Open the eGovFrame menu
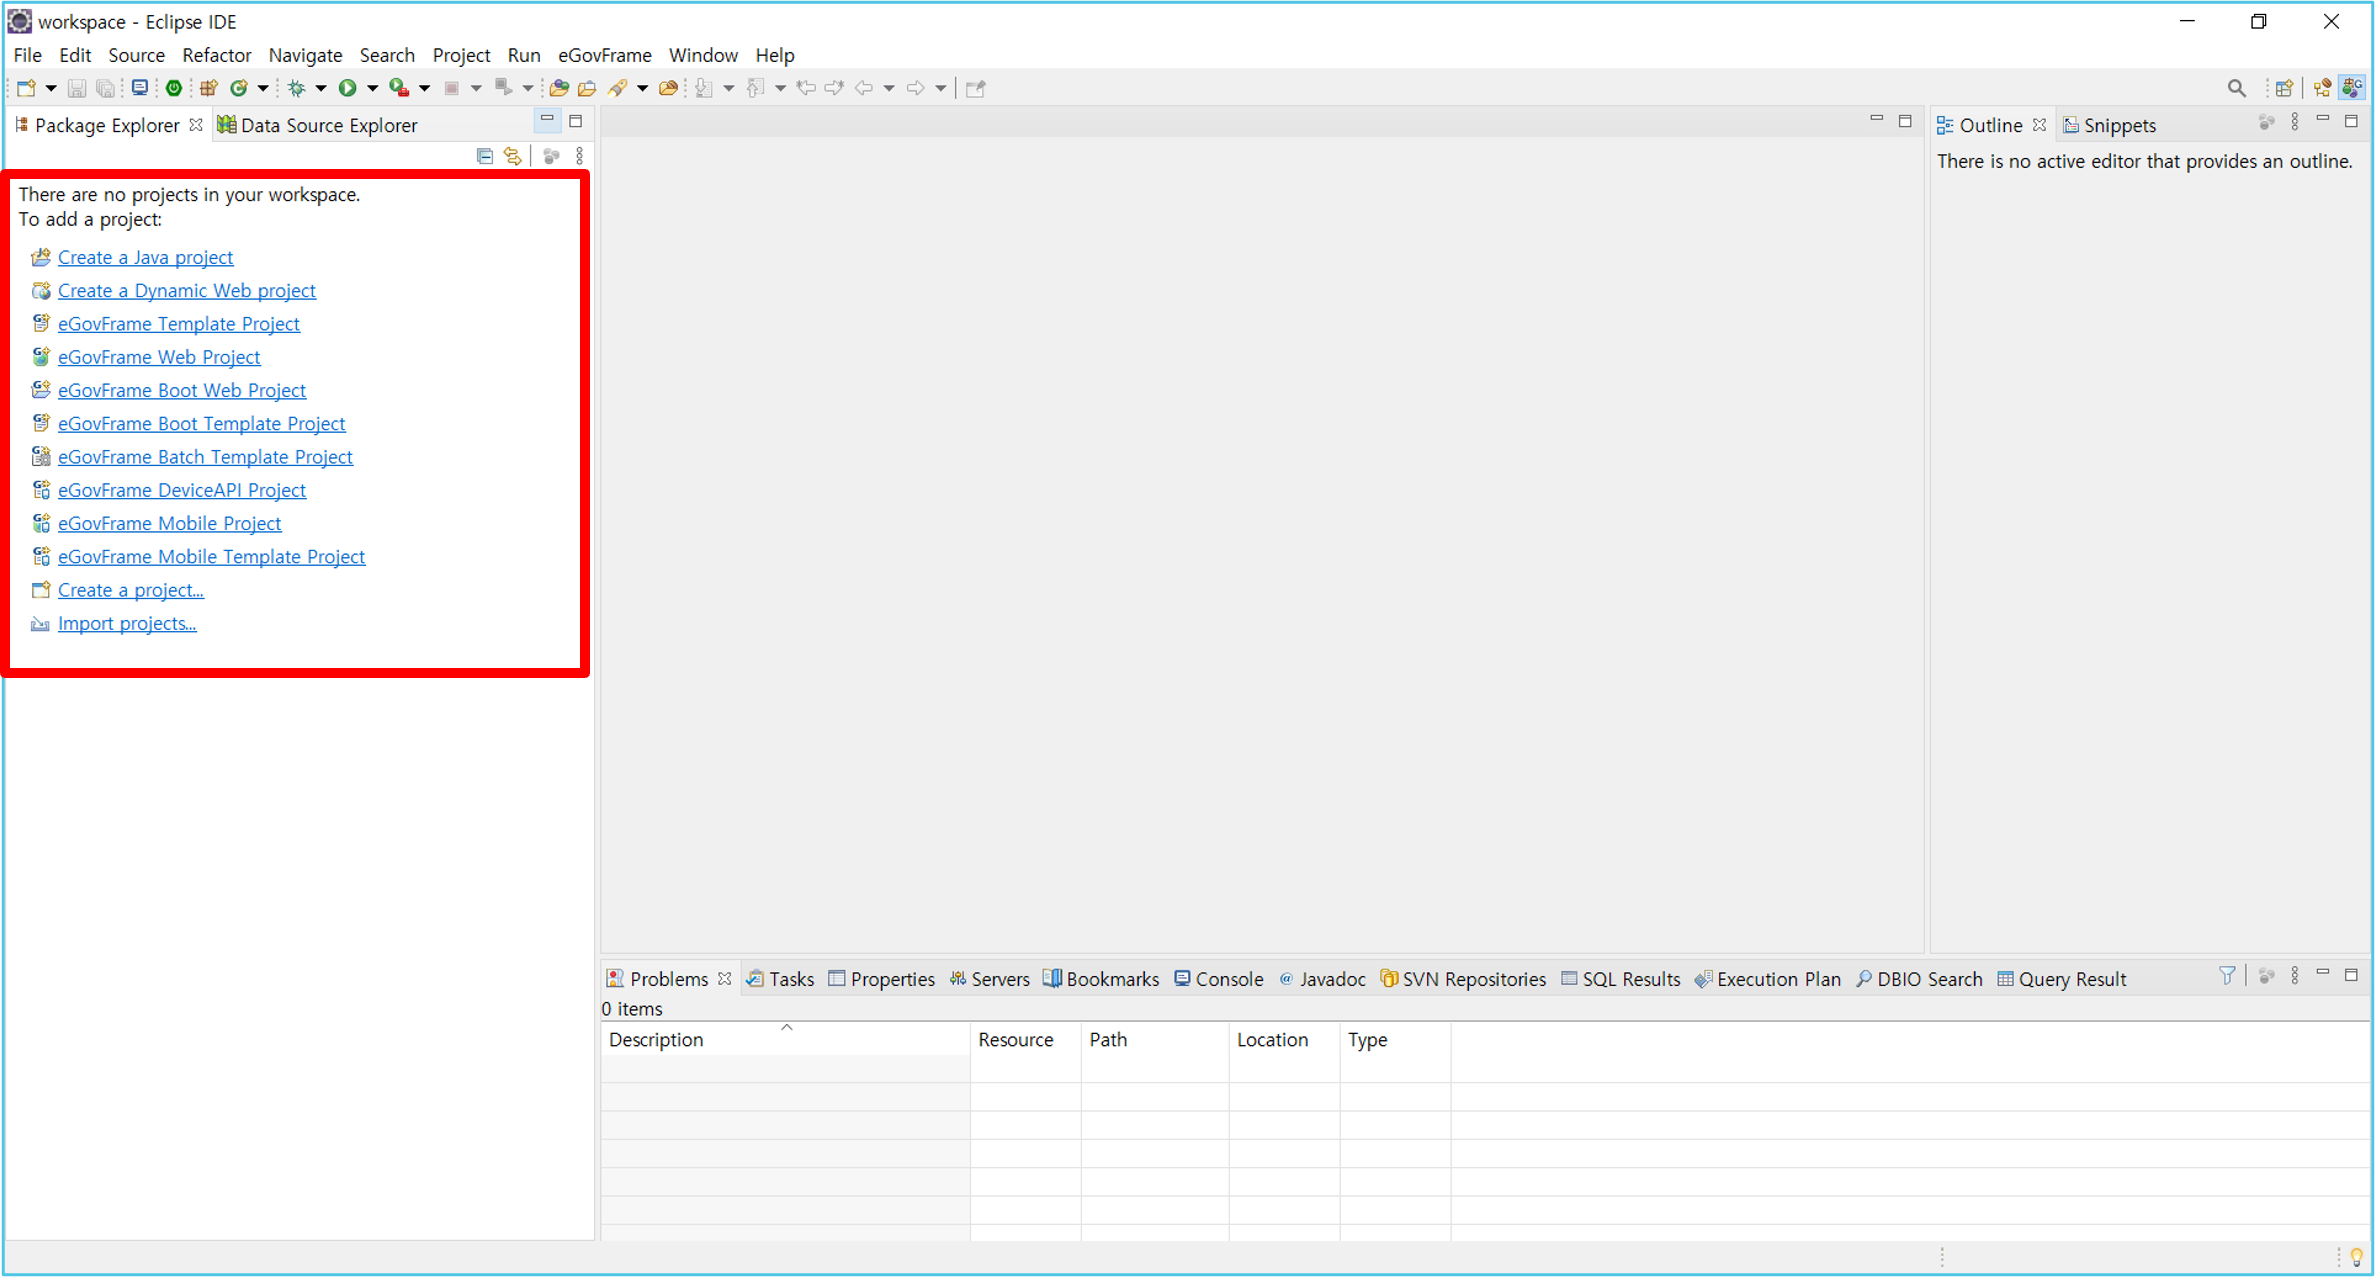This screenshot has height=1277, width=2375. (604, 55)
